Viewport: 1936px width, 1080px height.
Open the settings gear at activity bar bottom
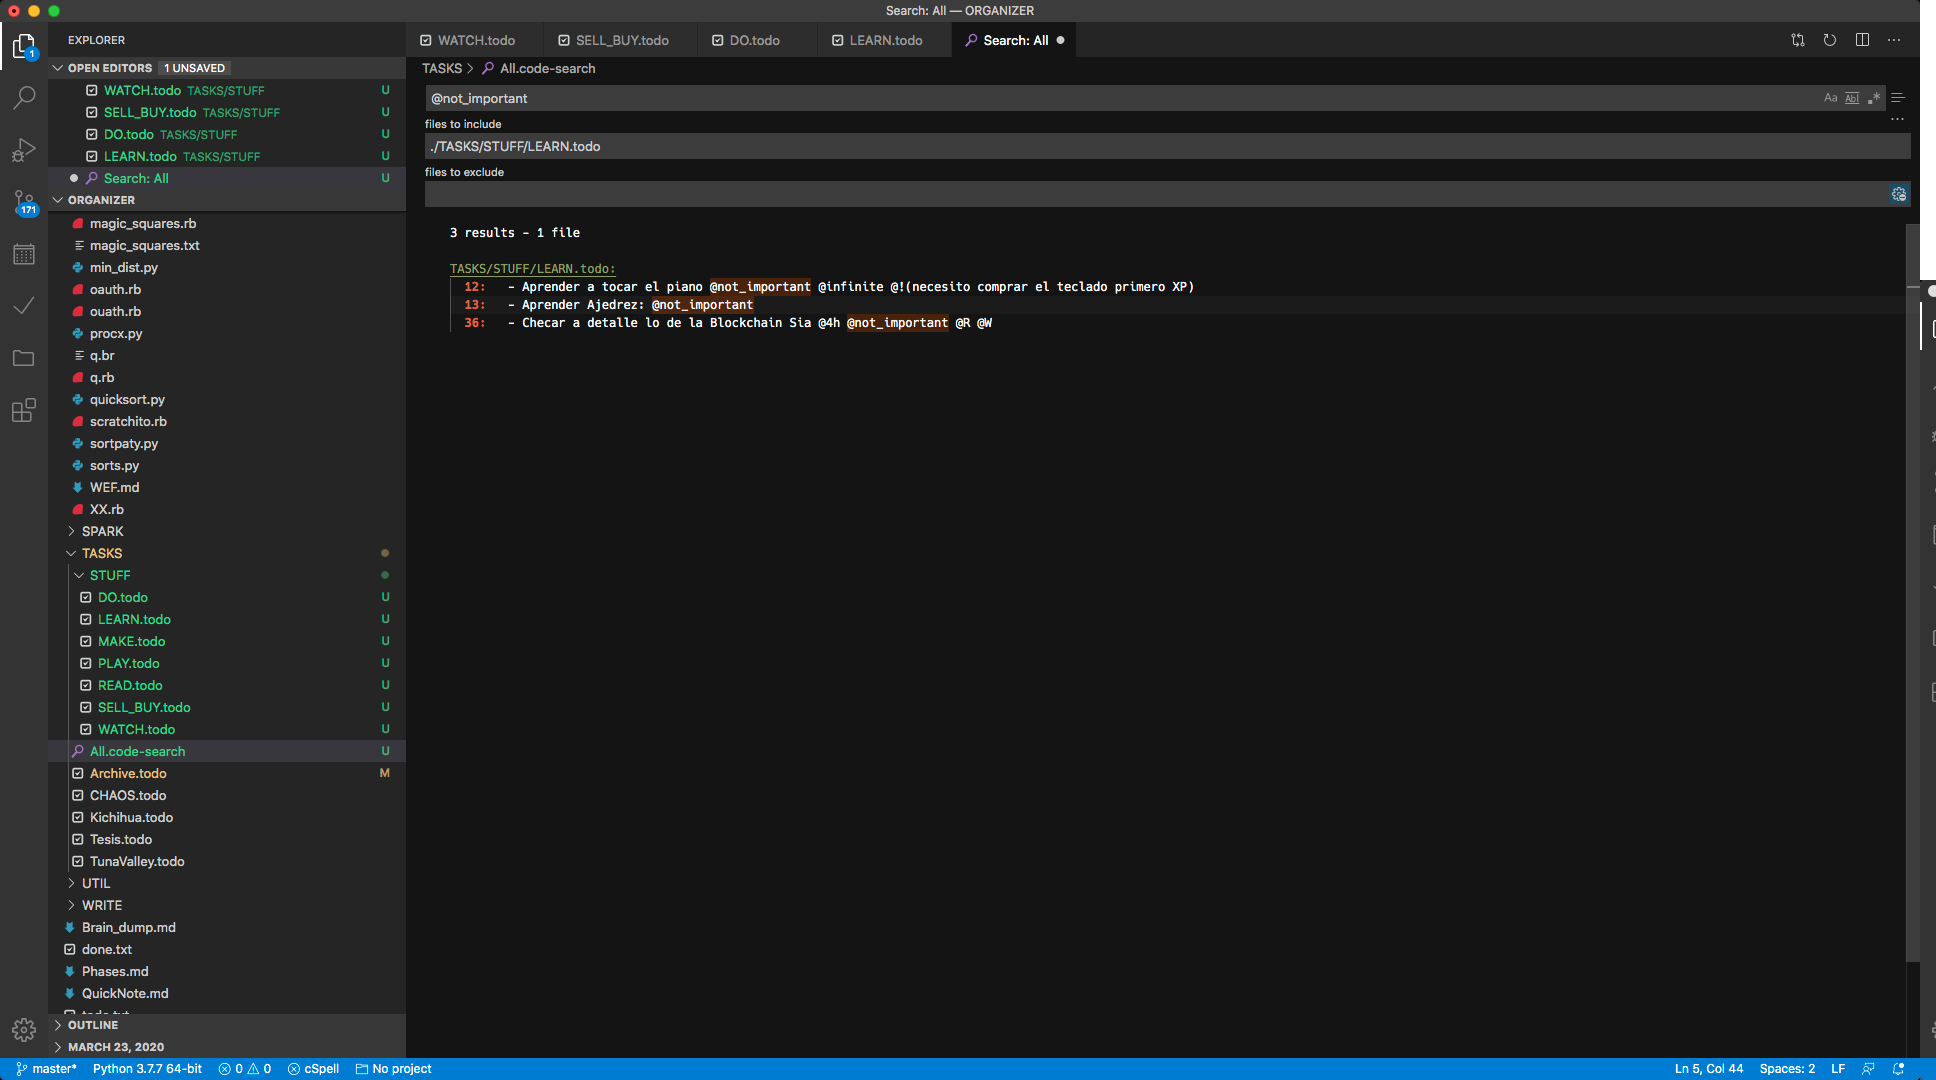point(24,1029)
